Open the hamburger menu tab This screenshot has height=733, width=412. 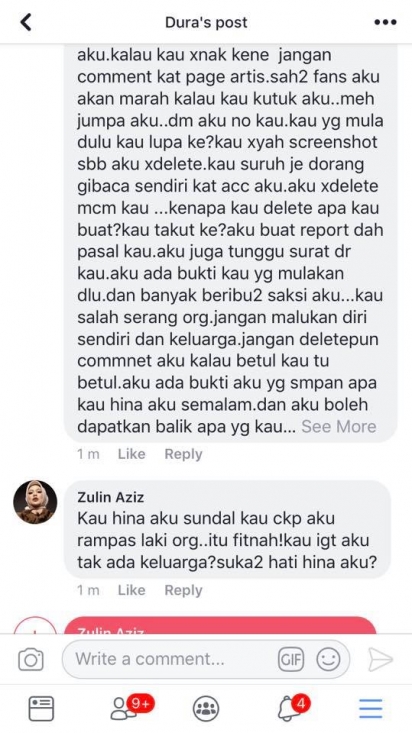pos(371,709)
